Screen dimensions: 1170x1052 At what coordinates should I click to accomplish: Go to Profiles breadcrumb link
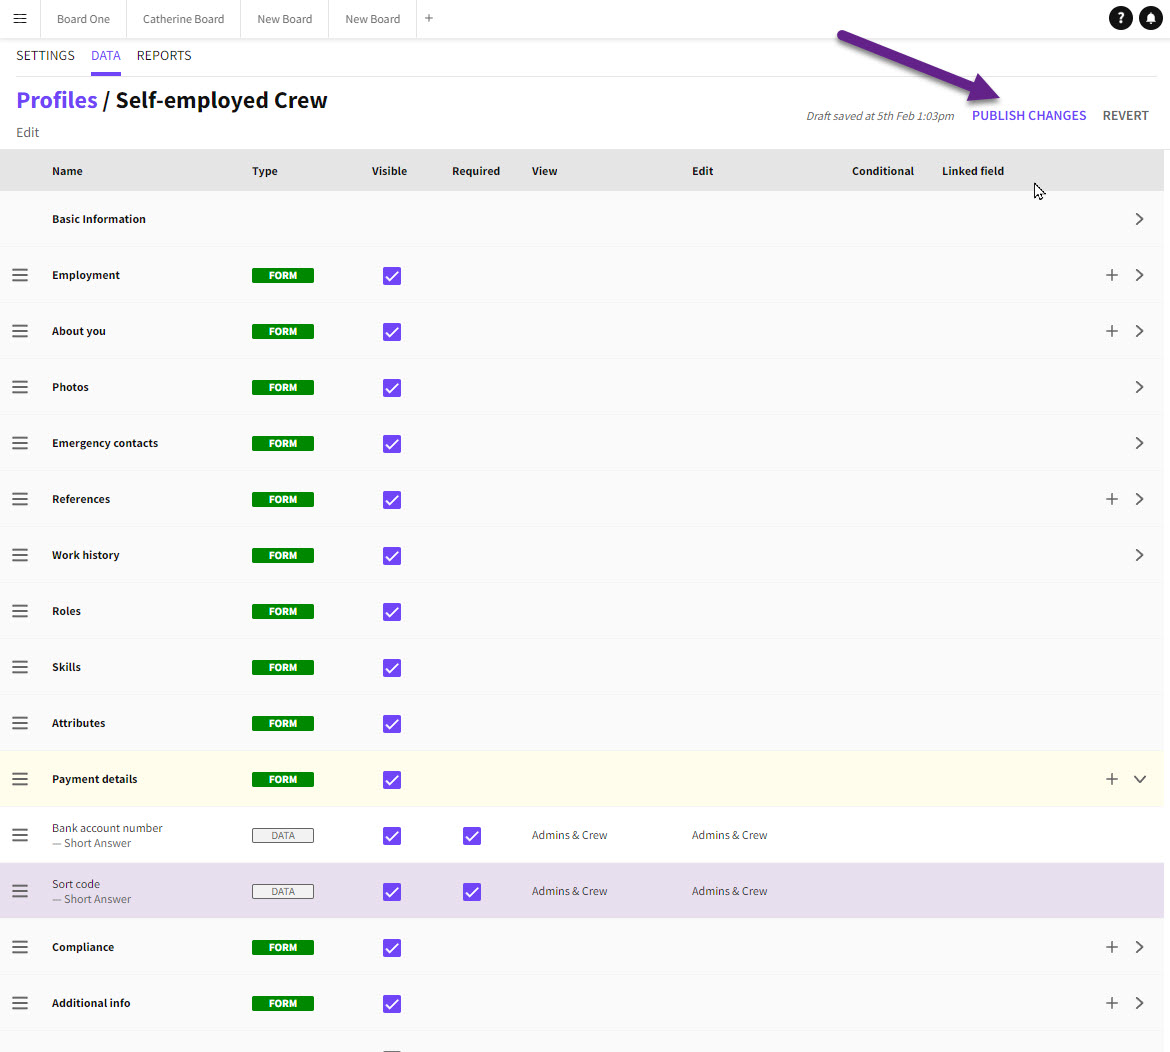57,100
